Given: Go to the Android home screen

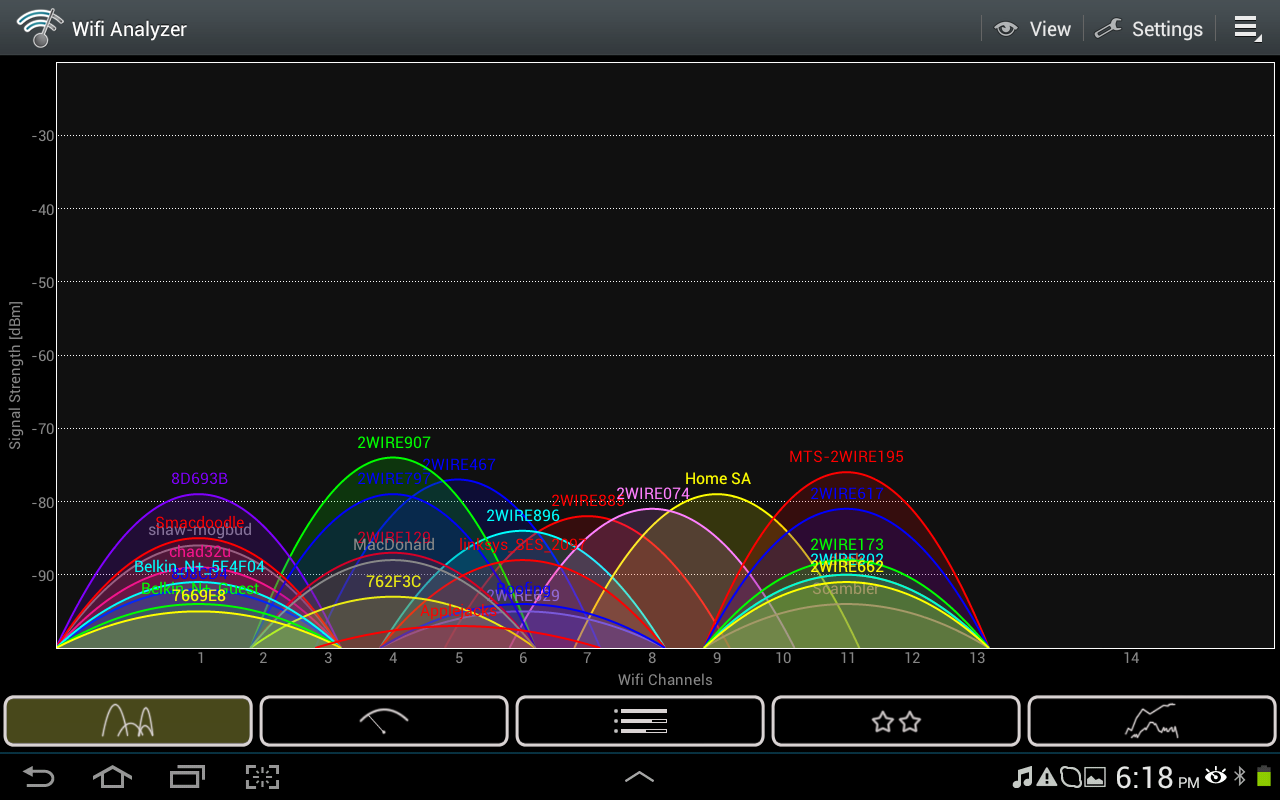Looking at the screenshot, I should coord(112,777).
